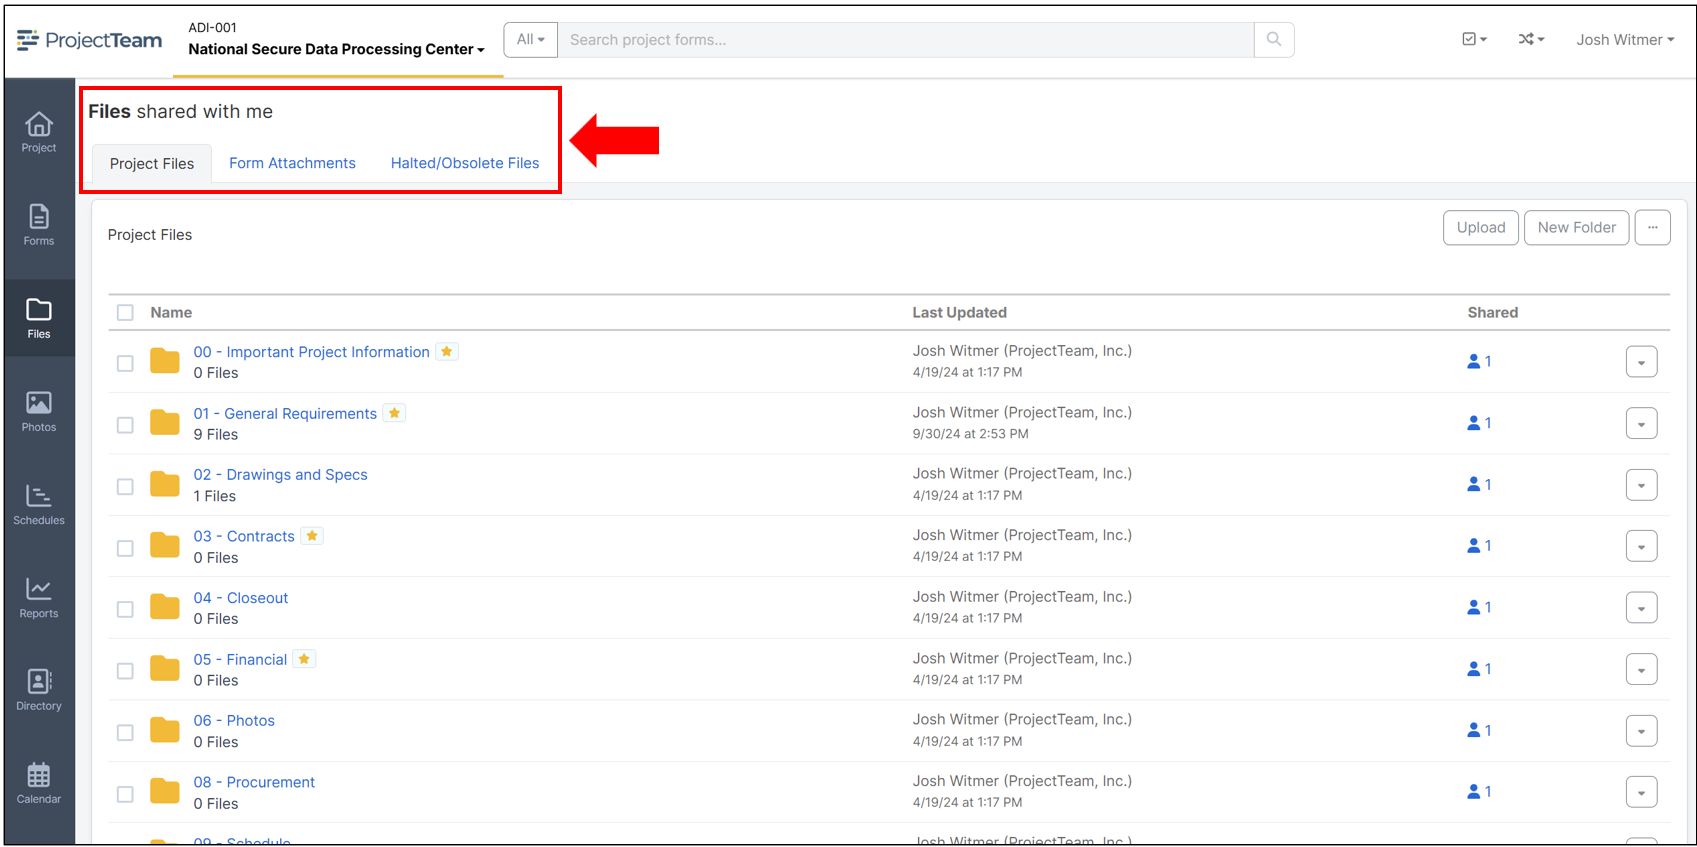Go to Forms in the sidebar

[39, 225]
